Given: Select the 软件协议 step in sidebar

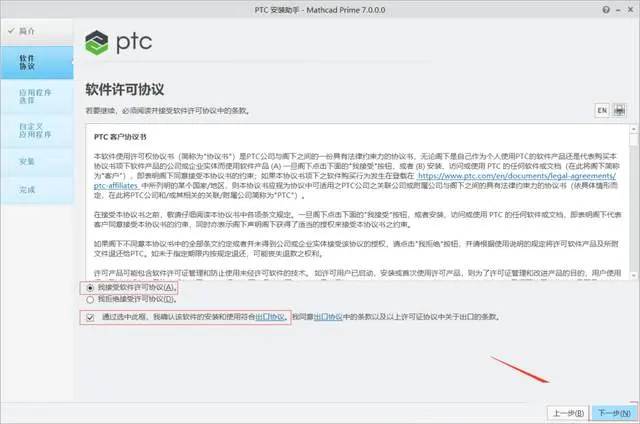Looking at the screenshot, I should (x=37, y=62).
